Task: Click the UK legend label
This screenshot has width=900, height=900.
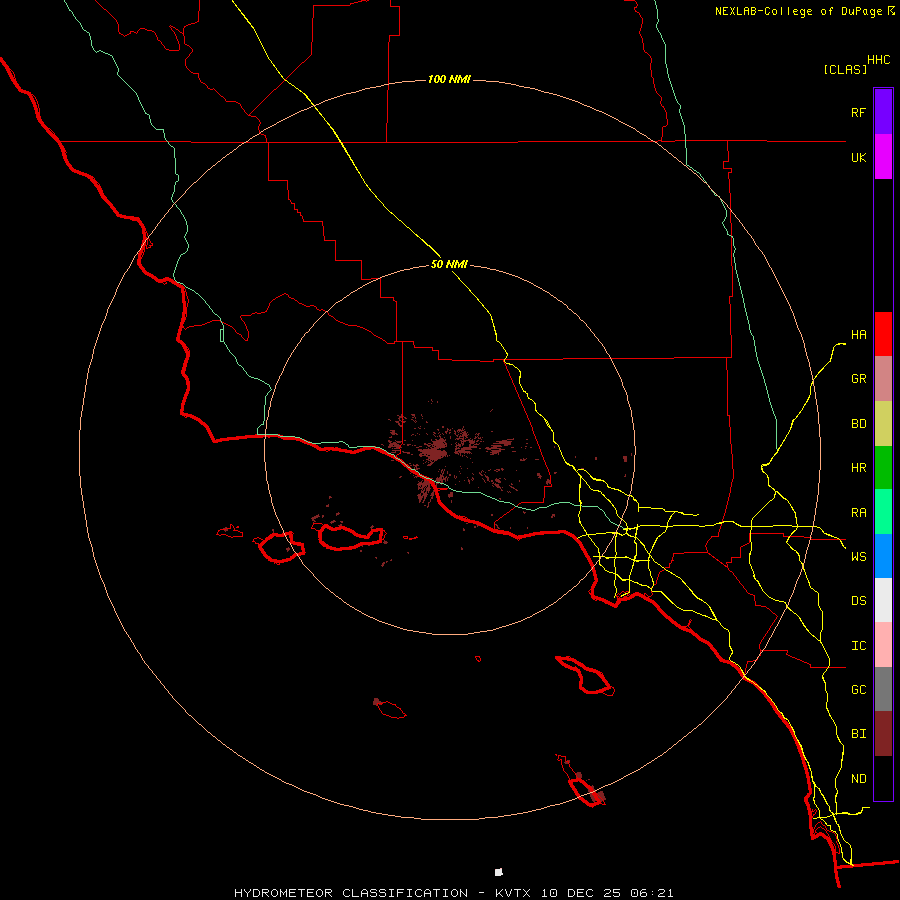Action: 858,157
